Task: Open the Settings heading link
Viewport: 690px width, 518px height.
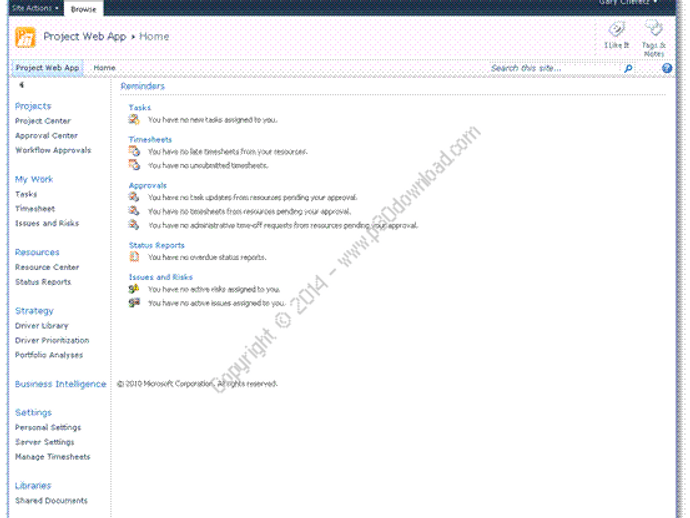Action: 33,413
